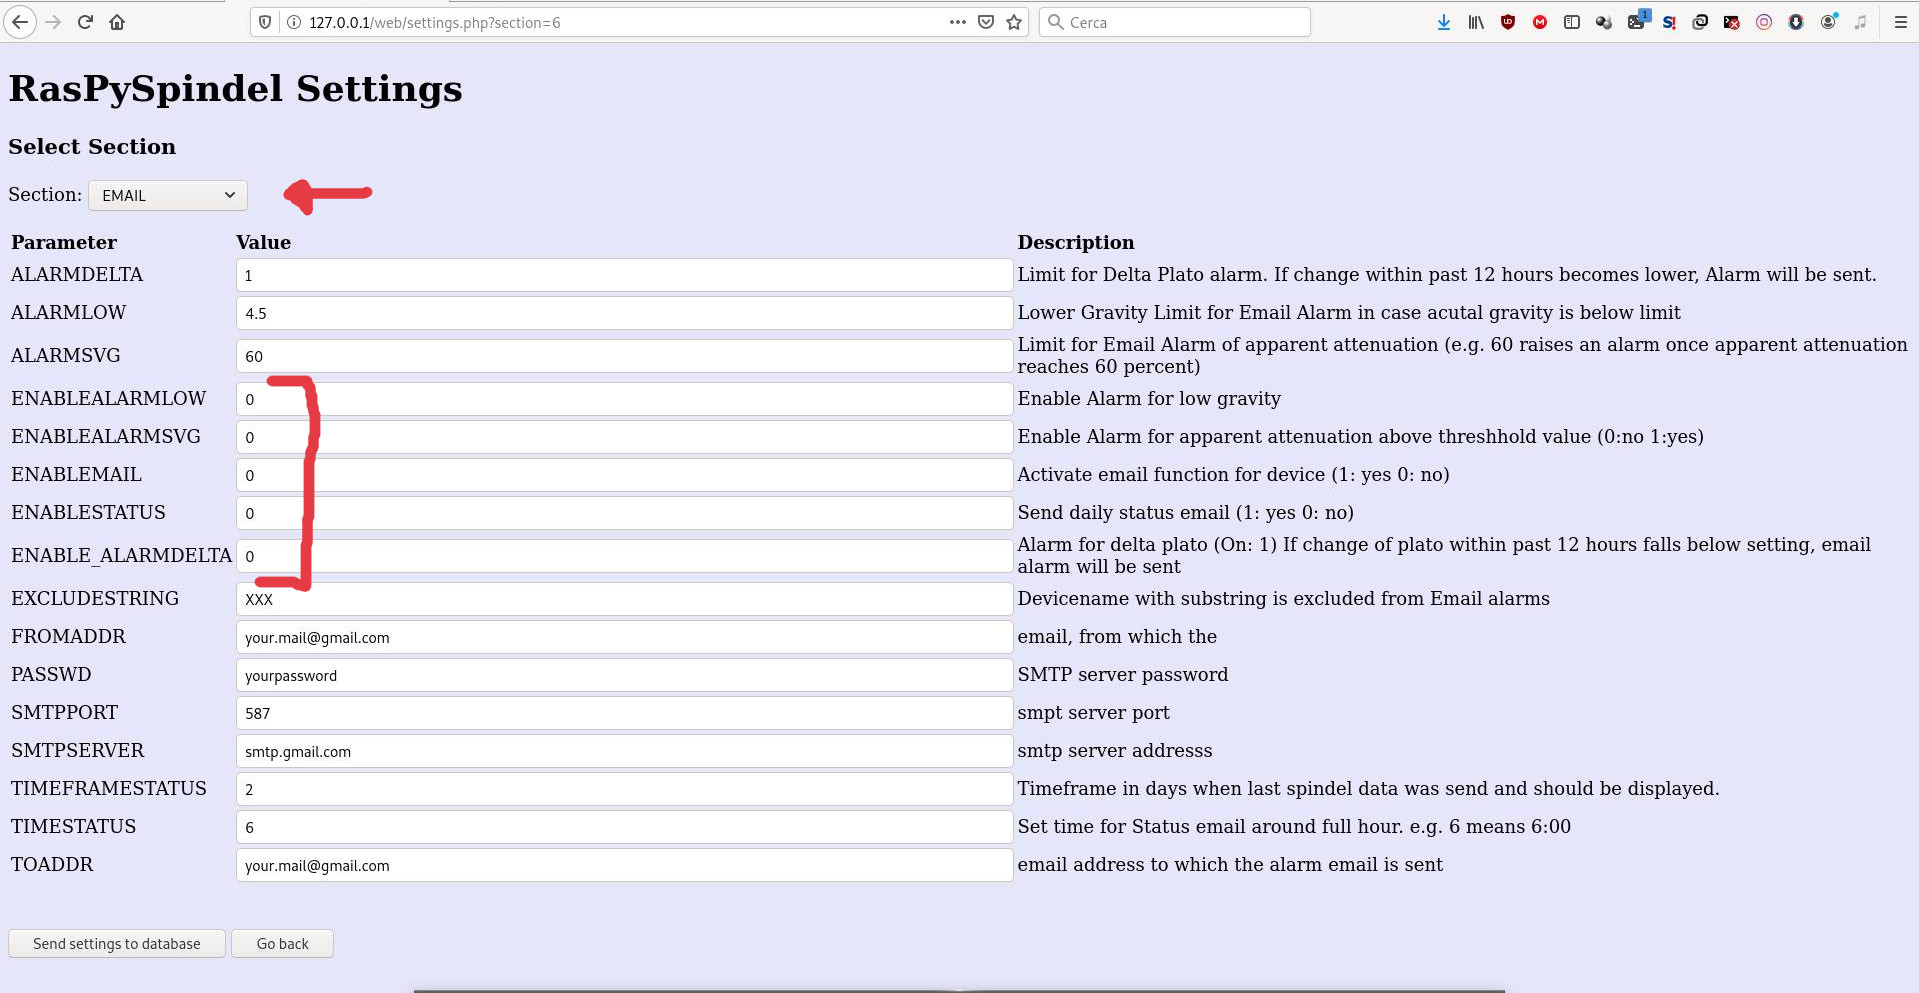Toggle the sidebar view icon
The height and width of the screenshot is (993, 1919).
pos(1572,22)
